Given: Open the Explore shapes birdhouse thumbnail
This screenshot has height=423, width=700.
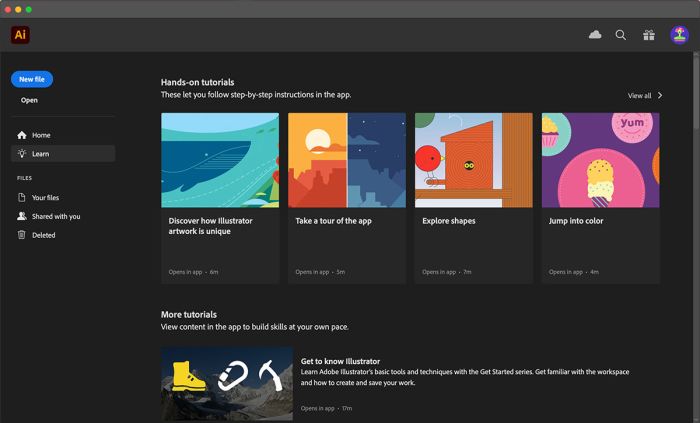Looking at the screenshot, I should coord(474,160).
